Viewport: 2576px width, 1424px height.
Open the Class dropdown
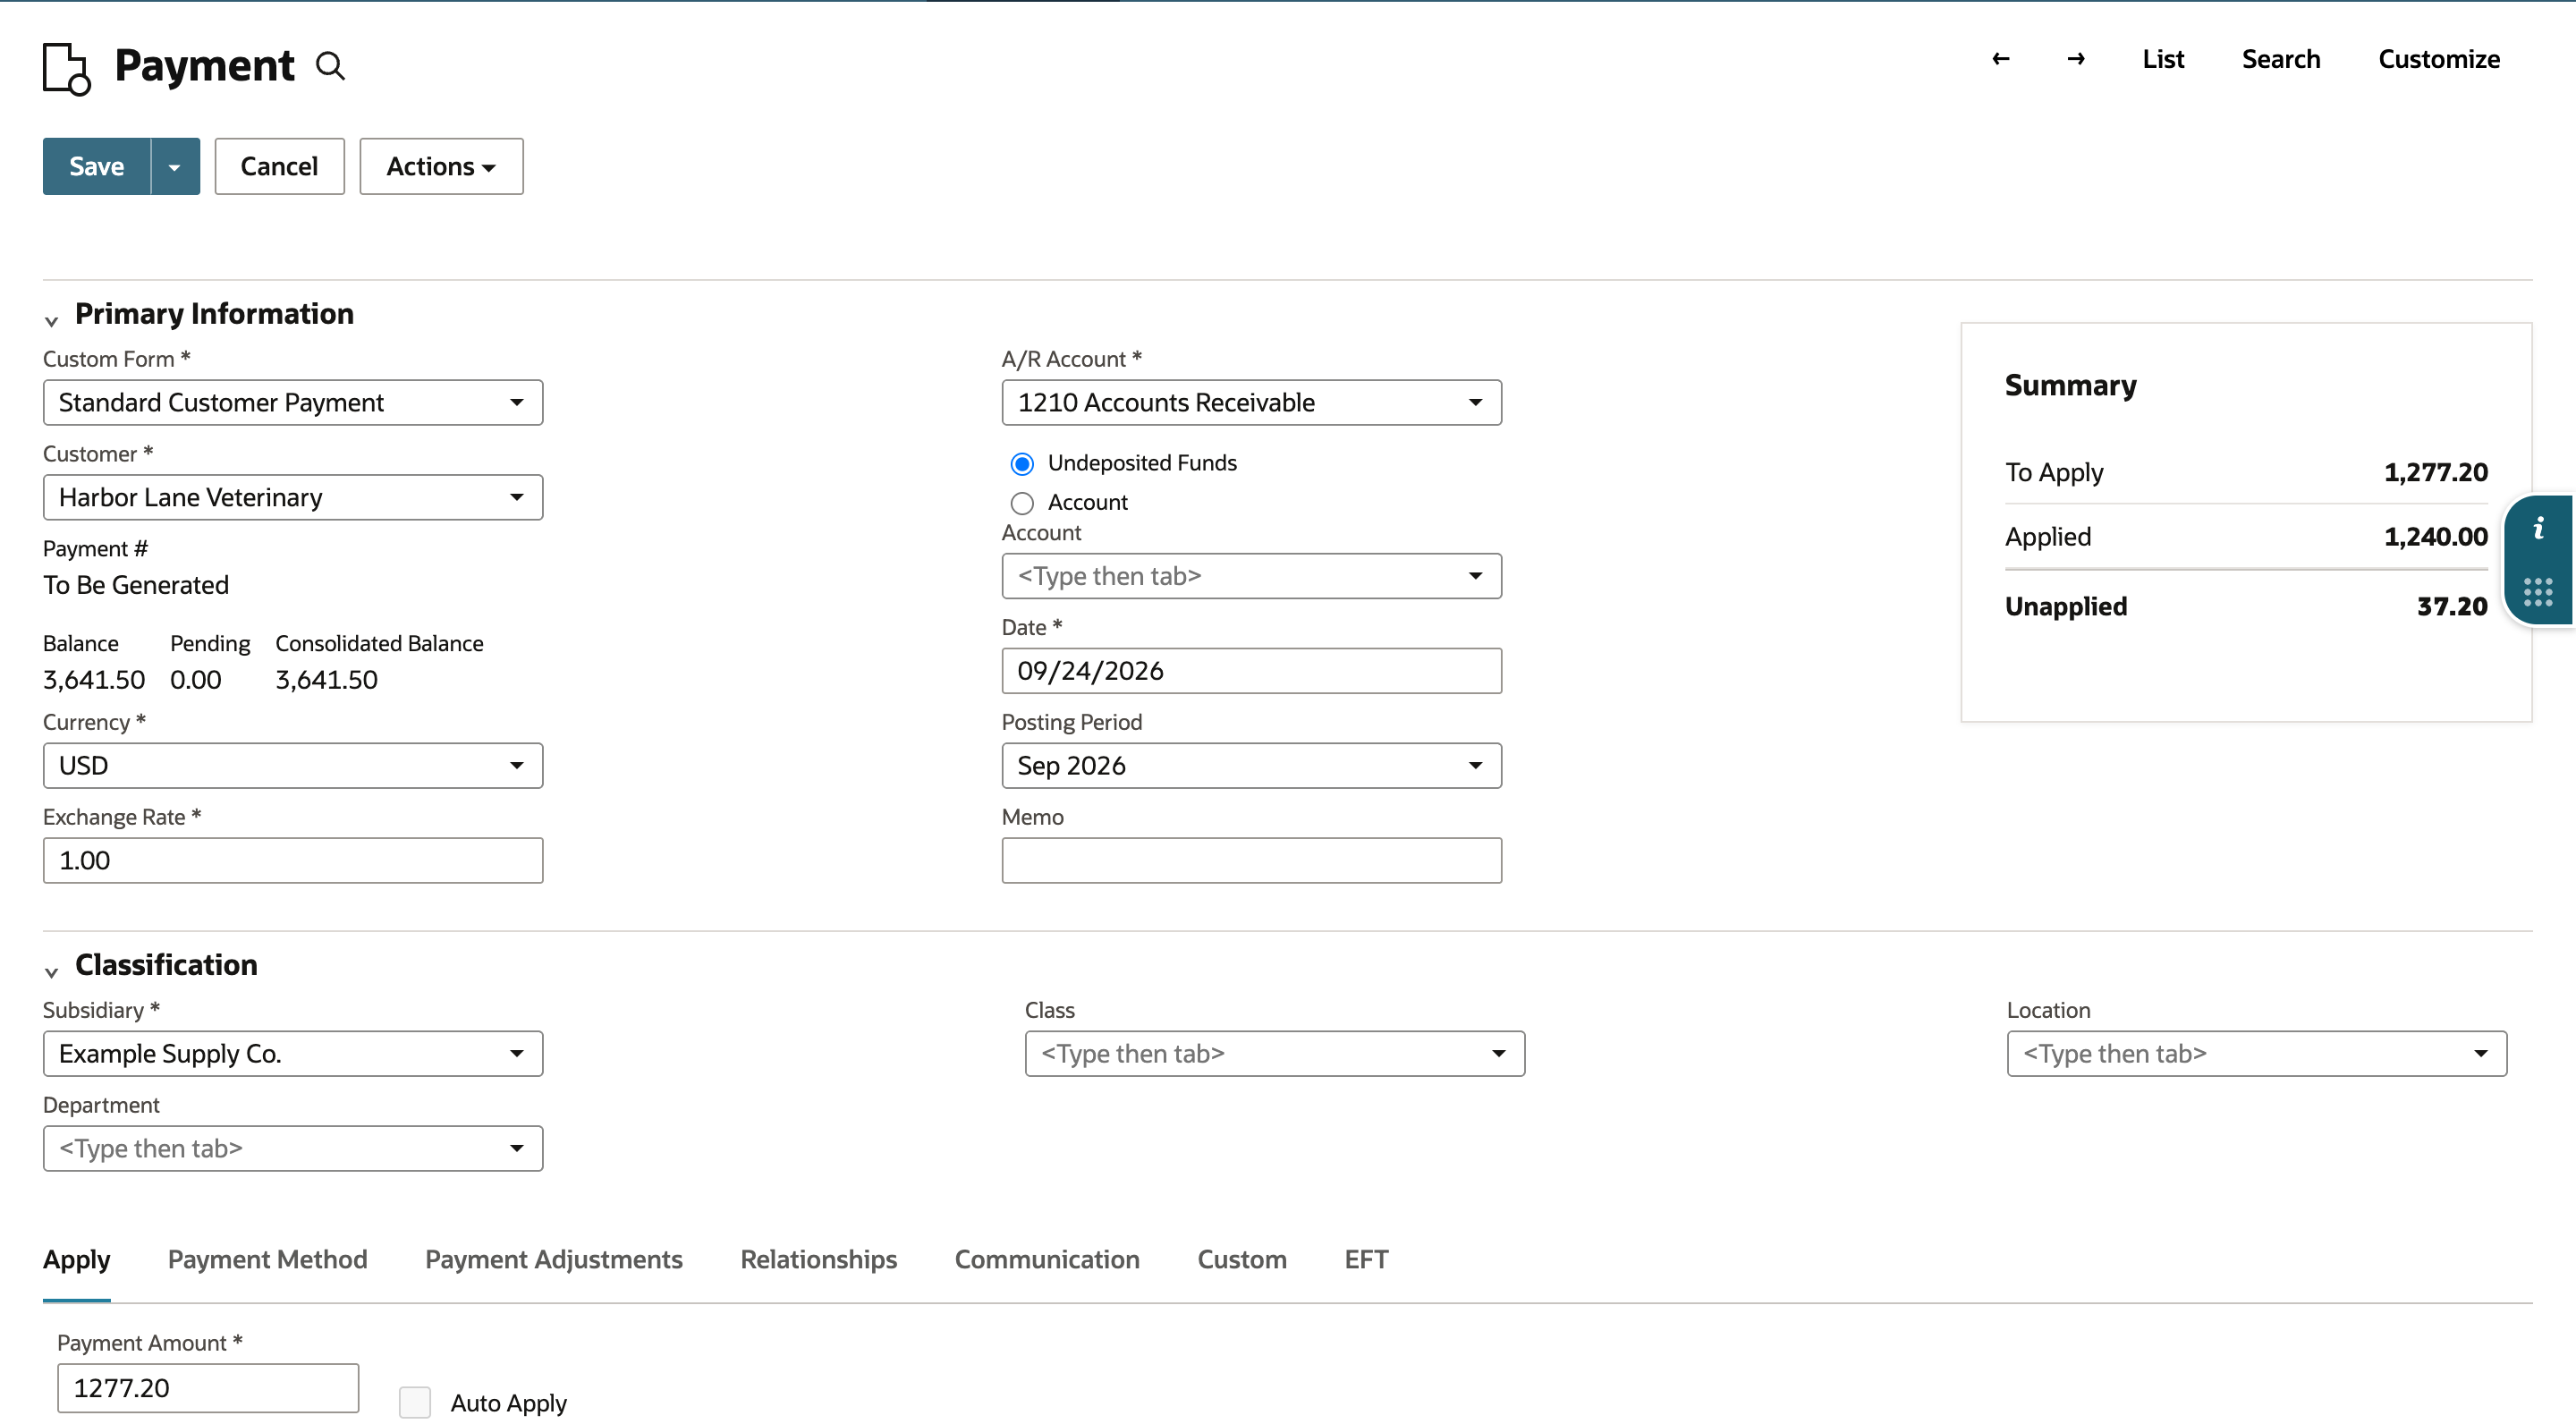(x=1275, y=1053)
